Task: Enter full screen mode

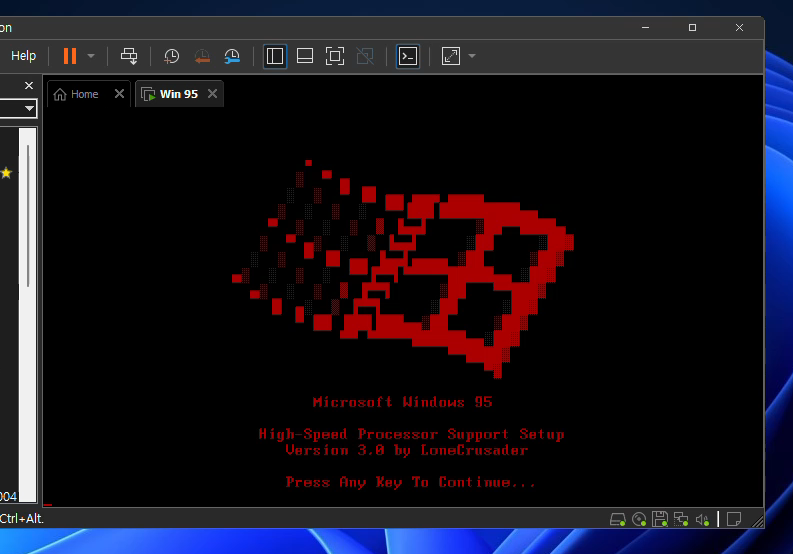Action: coord(335,56)
